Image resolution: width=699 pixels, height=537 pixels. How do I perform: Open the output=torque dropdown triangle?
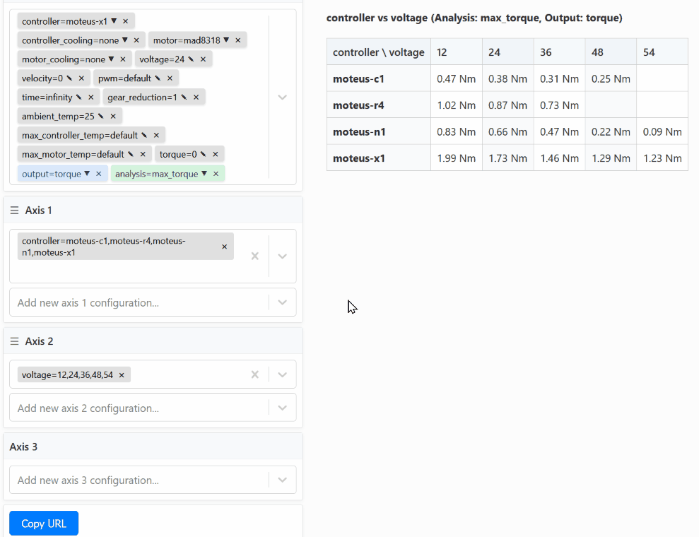coord(86,173)
